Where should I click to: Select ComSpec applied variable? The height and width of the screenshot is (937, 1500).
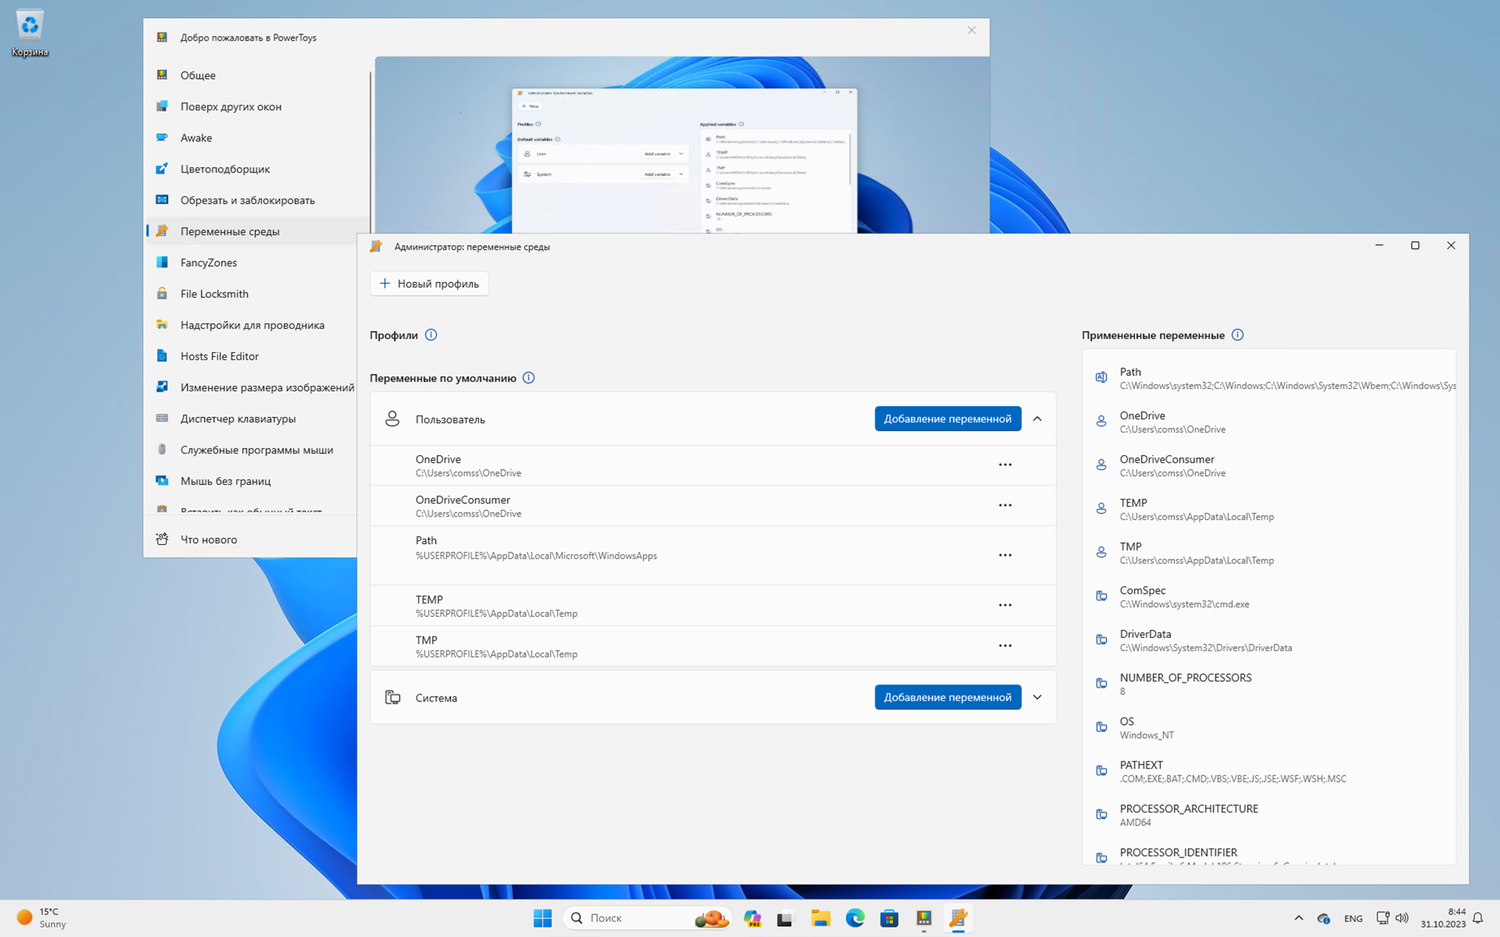[1269, 597]
